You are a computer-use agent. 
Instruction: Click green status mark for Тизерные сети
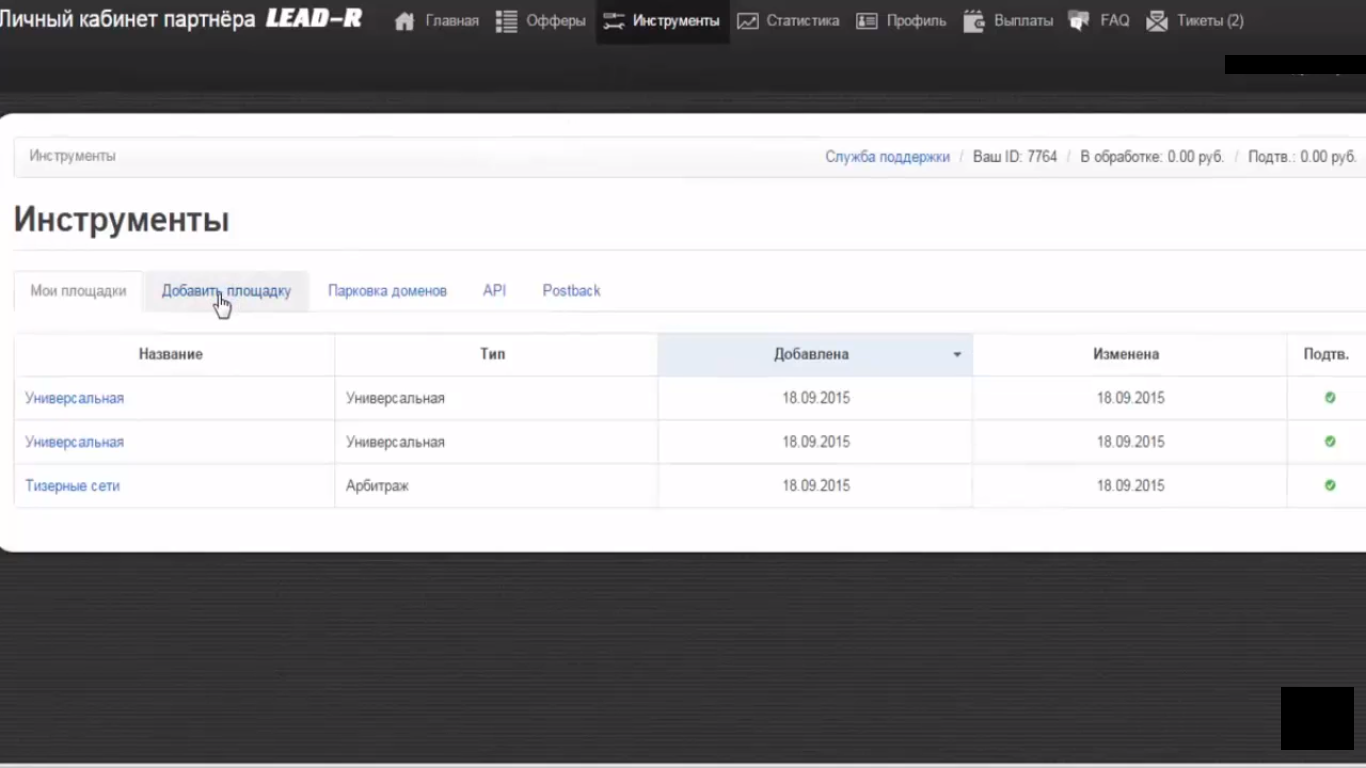tap(1330, 485)
